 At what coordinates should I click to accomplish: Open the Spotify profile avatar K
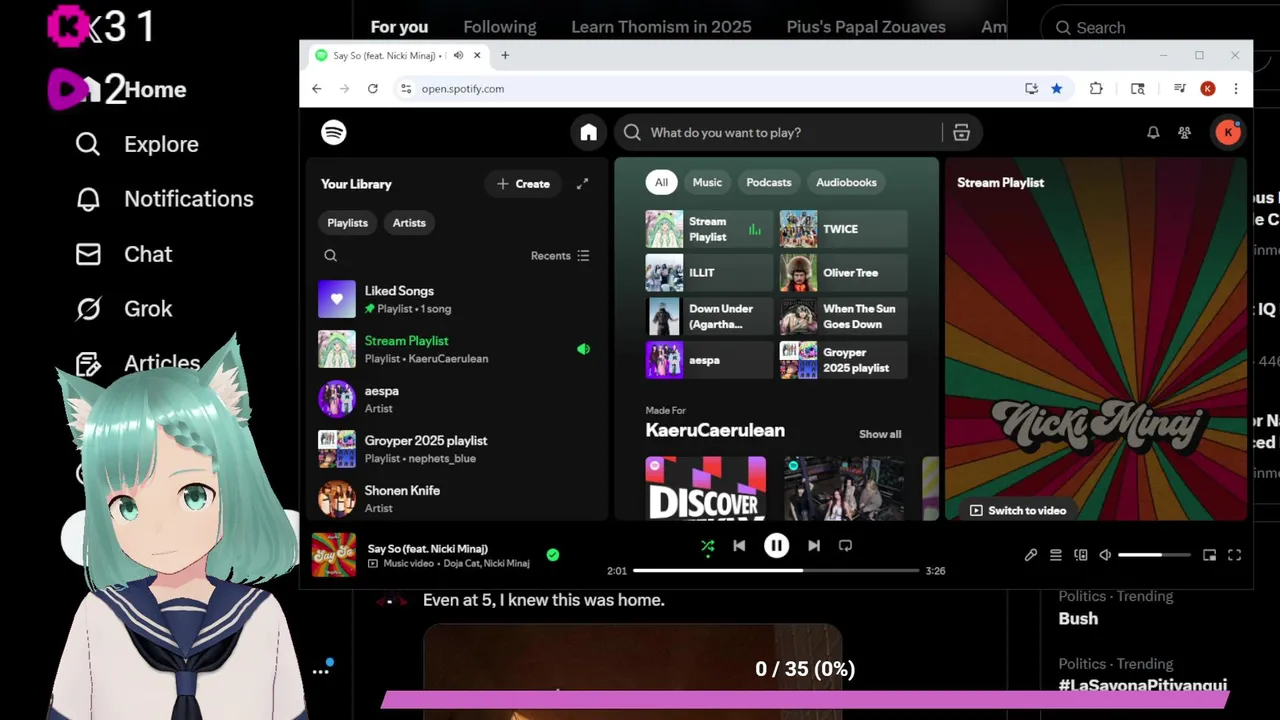pyautogui.click(x=1228, y=132)
